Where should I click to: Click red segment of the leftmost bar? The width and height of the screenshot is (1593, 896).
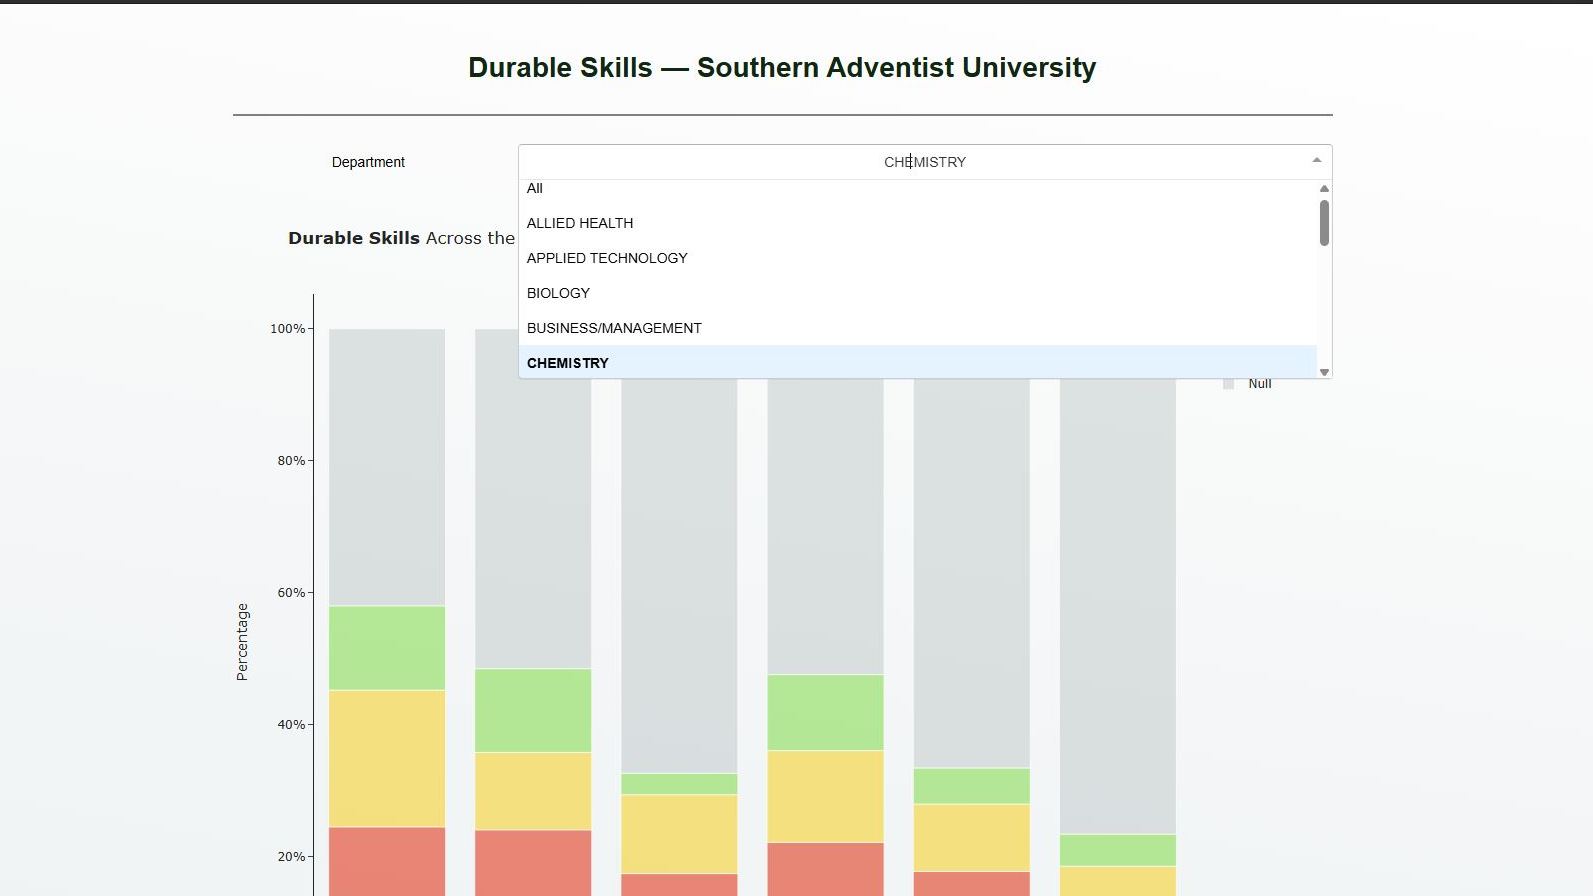[387, 860]
